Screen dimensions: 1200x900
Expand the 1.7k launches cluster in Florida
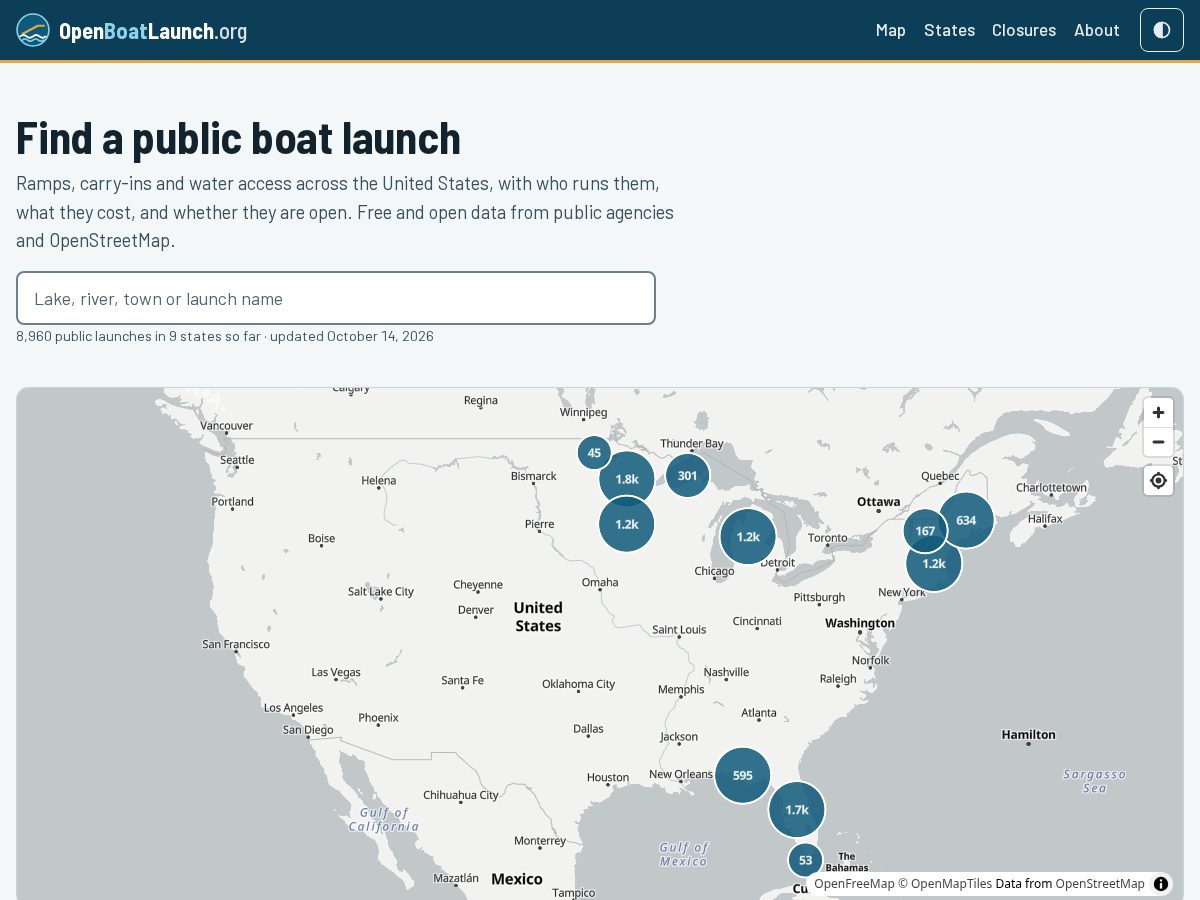797,810
